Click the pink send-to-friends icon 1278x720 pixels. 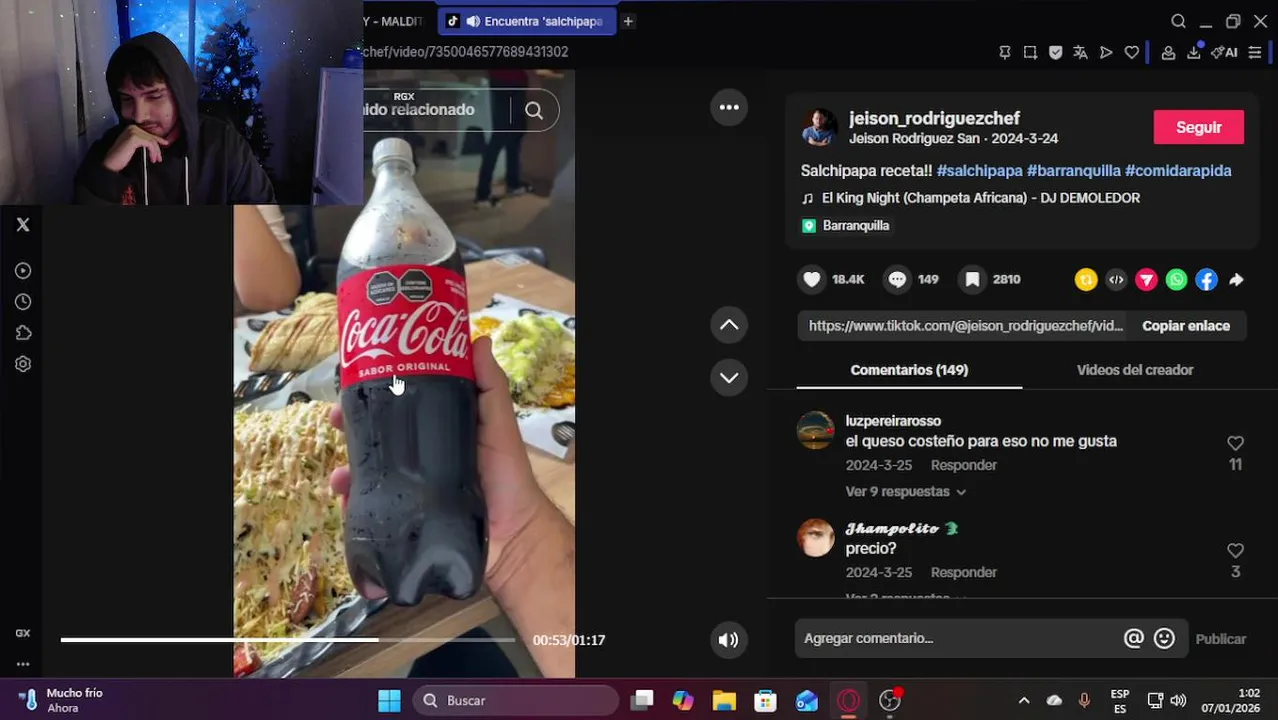pos(1146,280)
